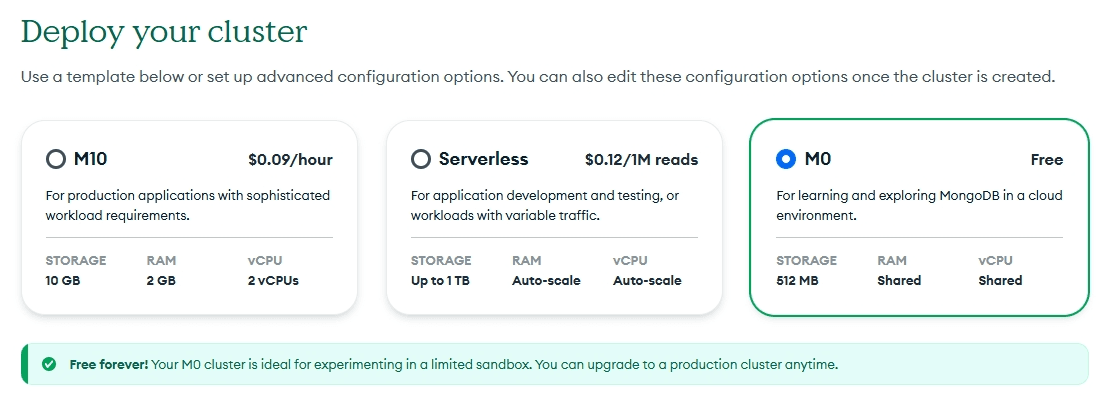This screenshot has height=397, width=1108.
Task: Select the M10 radio button
Action: pyautogui.click(x=56, y=159)
